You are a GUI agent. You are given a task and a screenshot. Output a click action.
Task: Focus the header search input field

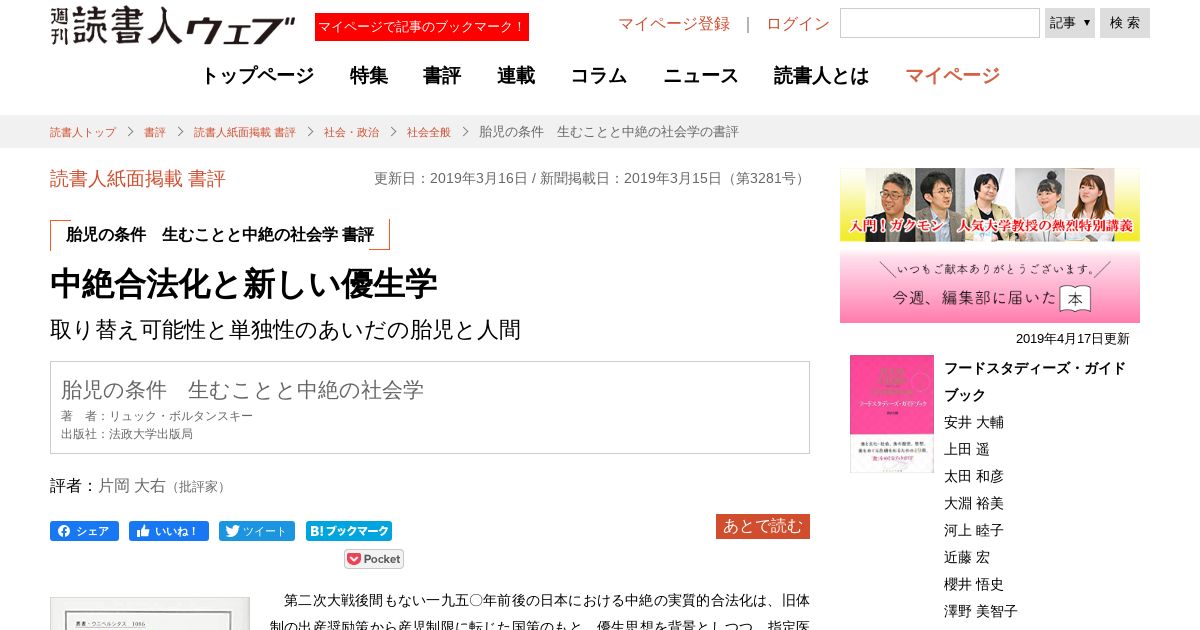[x=940, y=23]
